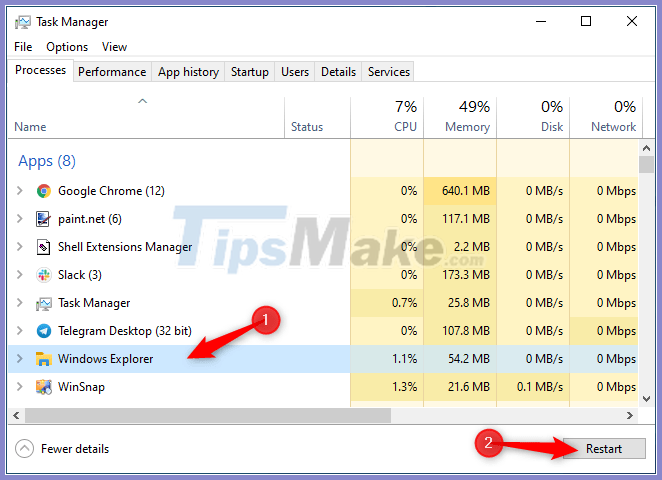Click the vertical scrollbar up arrow

[646, 148]
